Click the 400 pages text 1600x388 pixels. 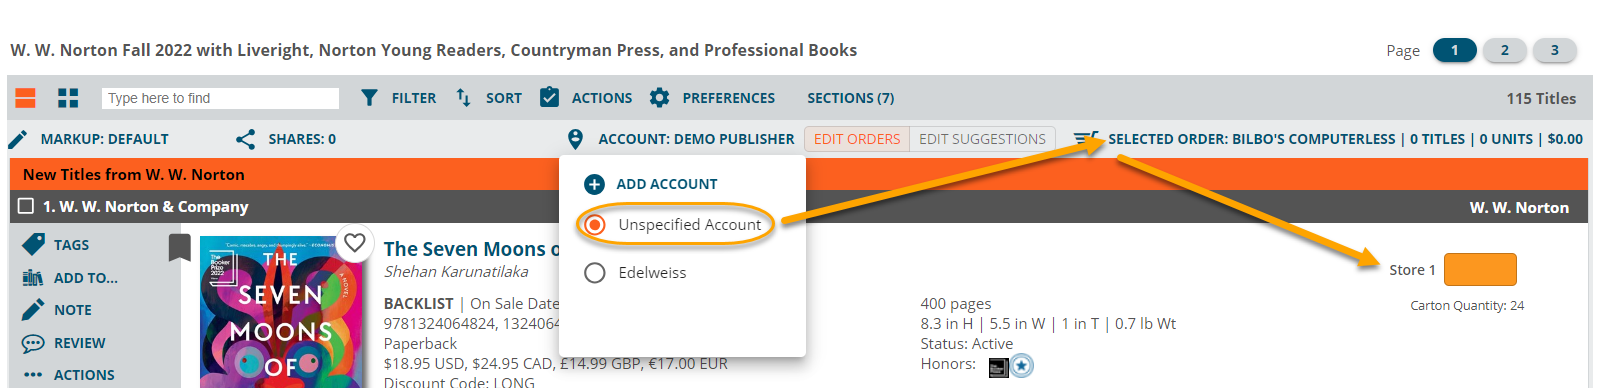click(x=956, y=304)
